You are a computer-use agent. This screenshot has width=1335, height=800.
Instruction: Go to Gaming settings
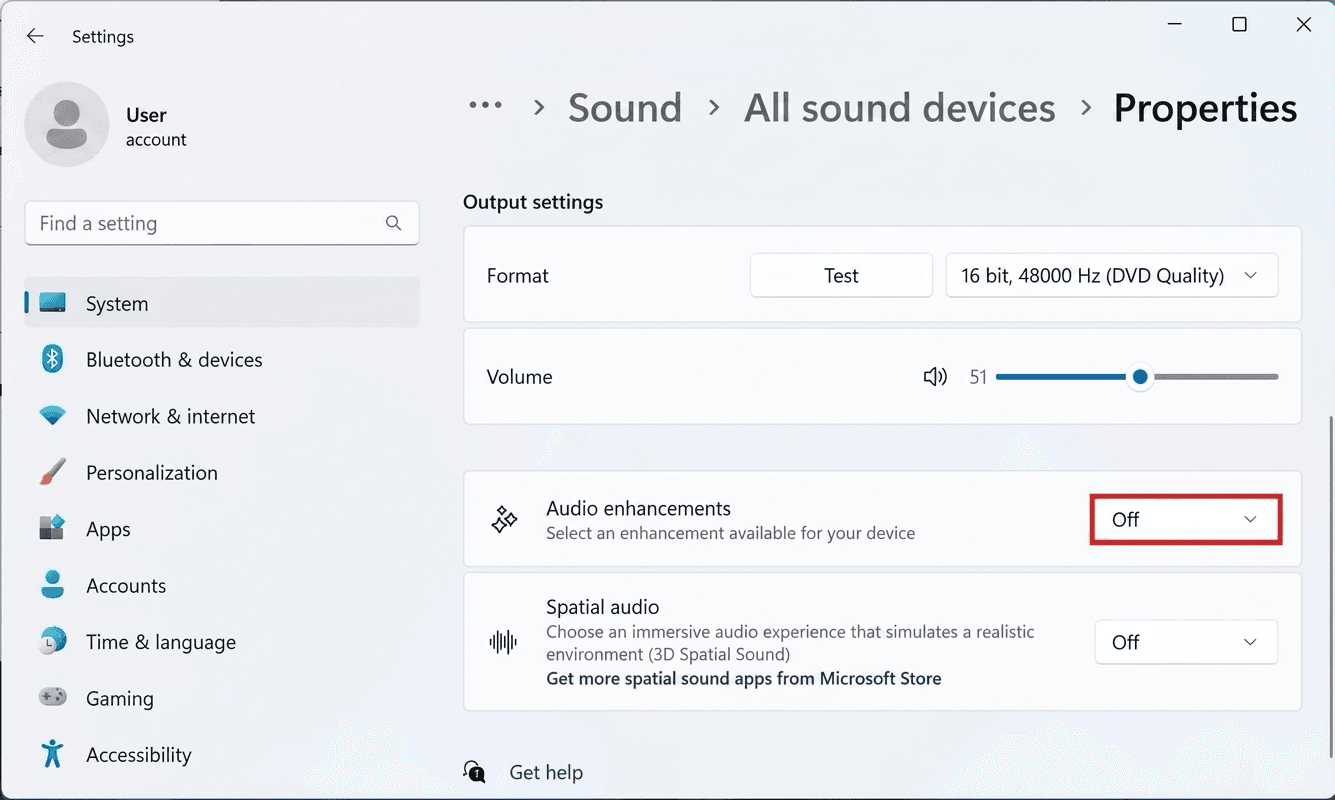pos(222,698)
